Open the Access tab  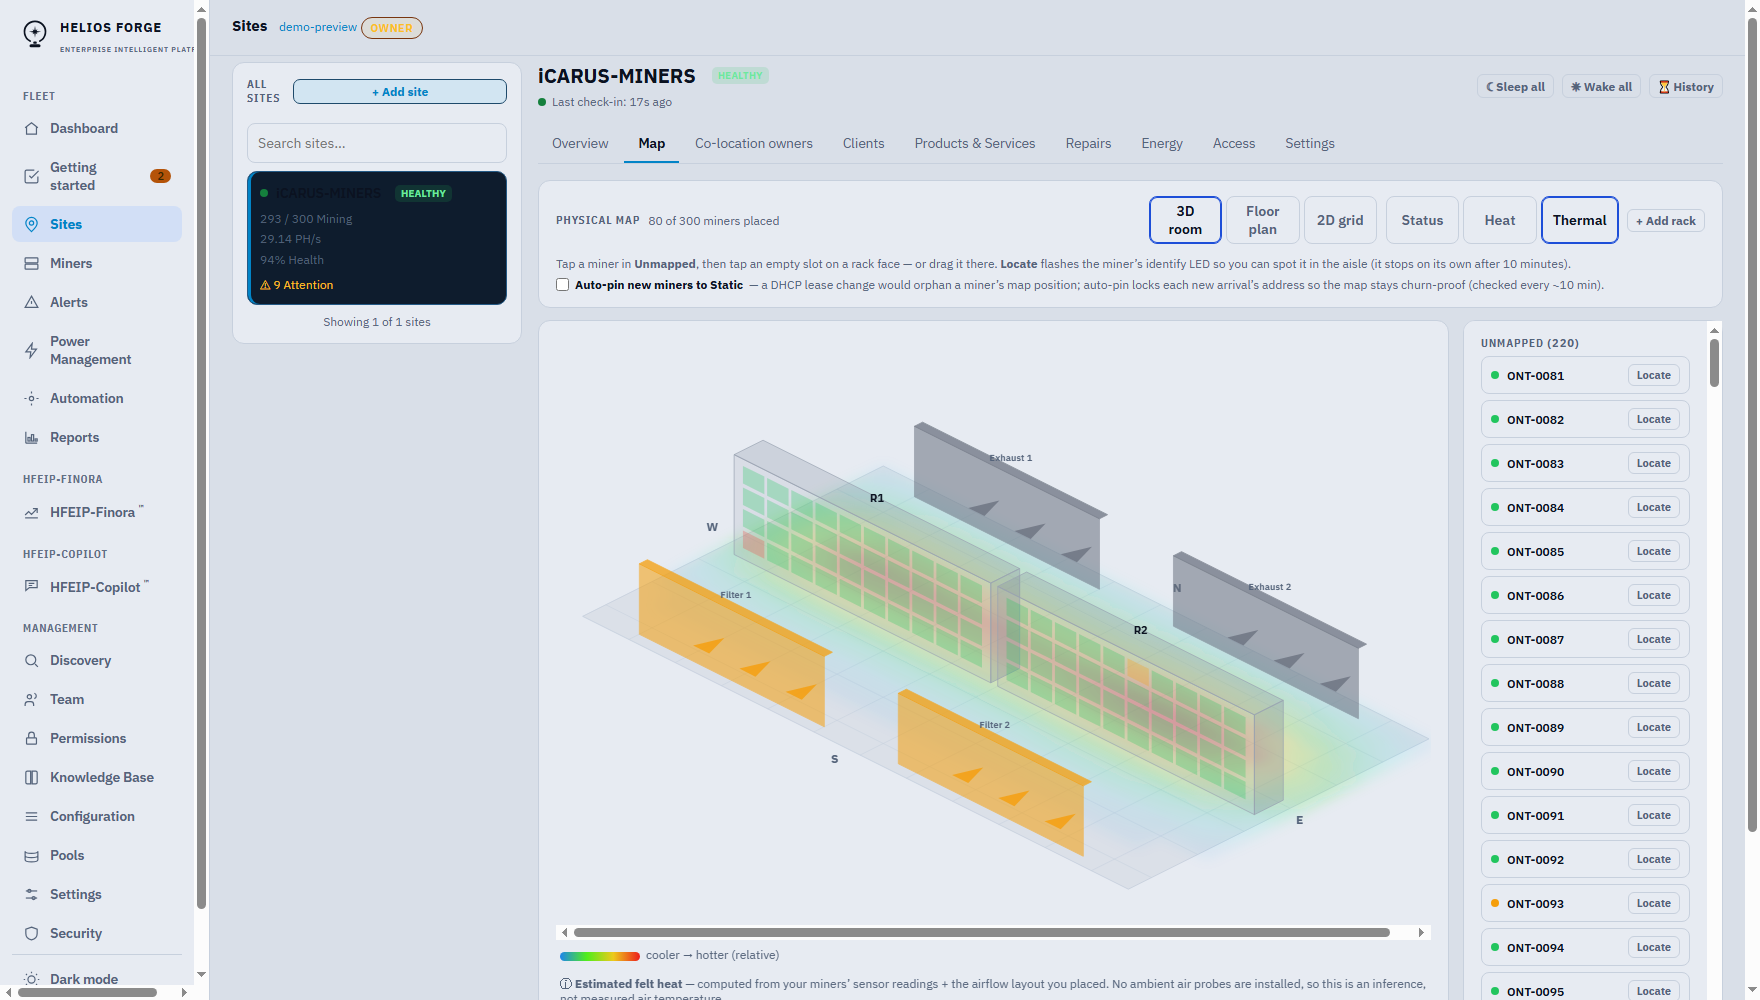coord(1234,144)
